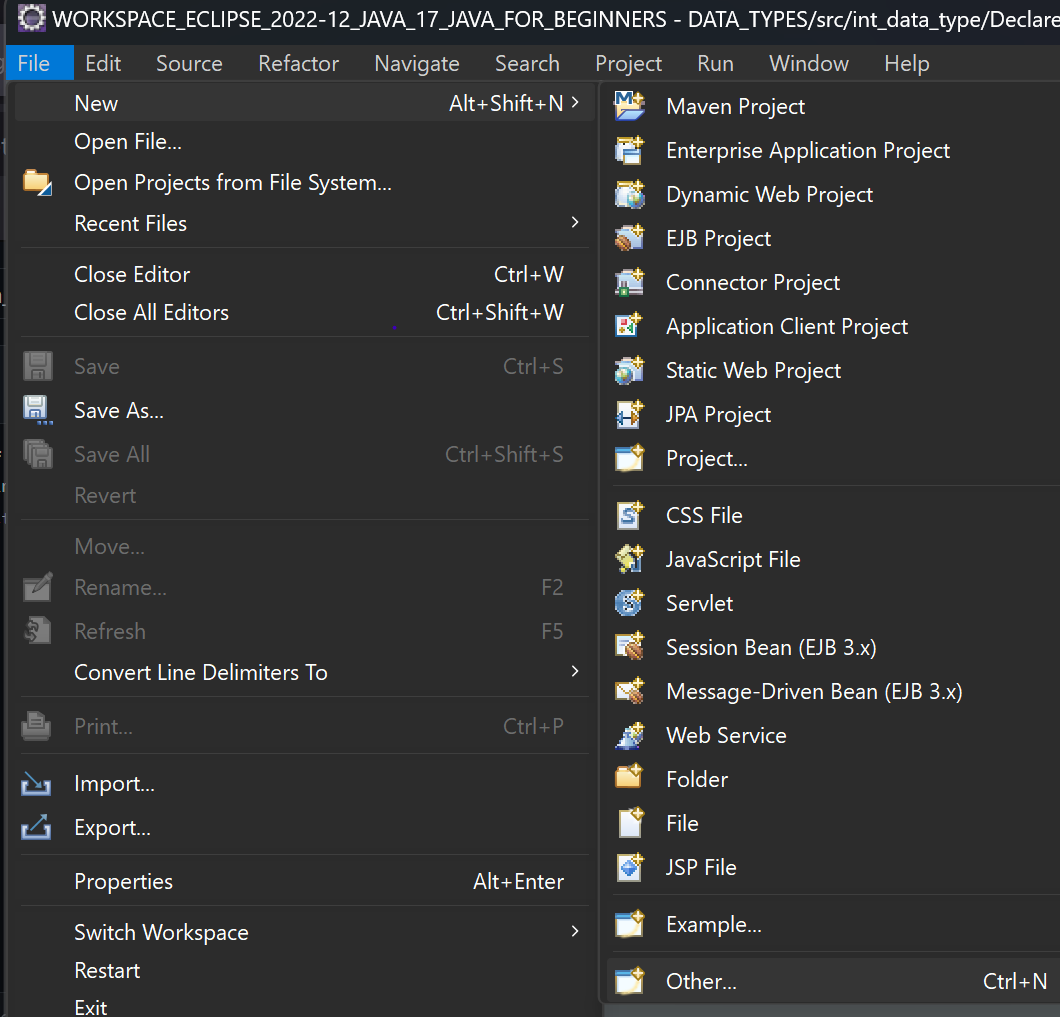
Task: Click the Open Projects folder icon
Action: tap(37, 183)
